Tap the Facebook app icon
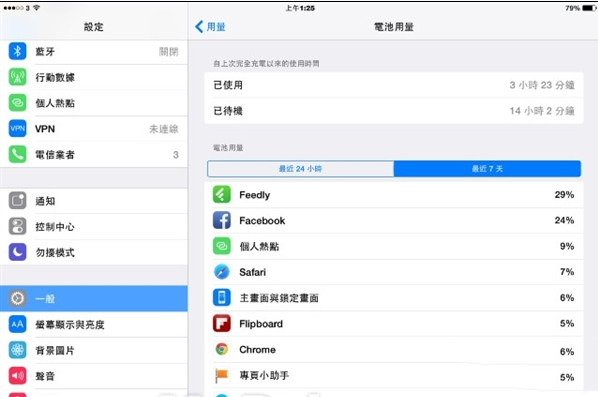598x397 pixels. coord(222,220)
